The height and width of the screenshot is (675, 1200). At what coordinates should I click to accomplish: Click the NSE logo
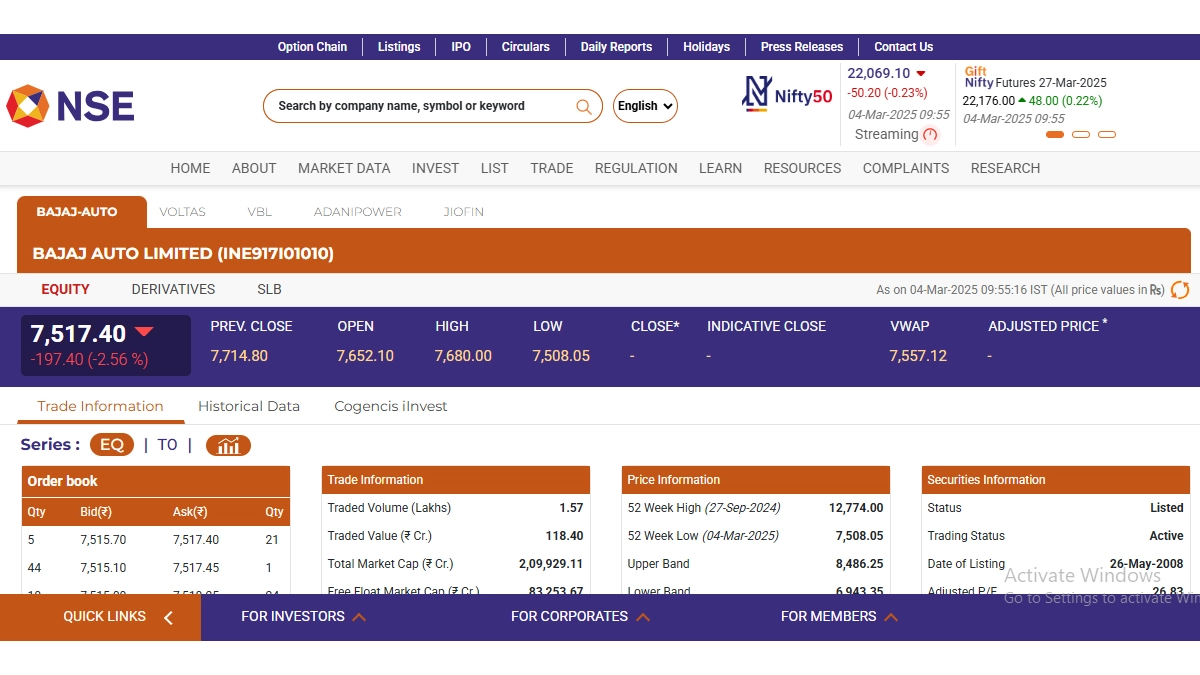click(70, 106)
